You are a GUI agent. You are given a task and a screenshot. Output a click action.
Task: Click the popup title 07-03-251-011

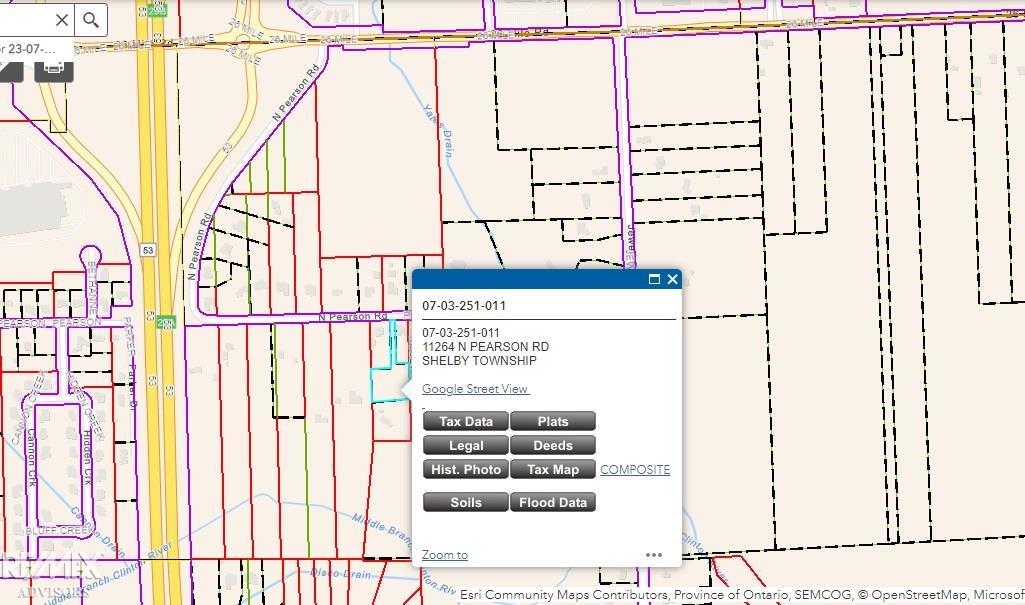click(x=463, y=306)
